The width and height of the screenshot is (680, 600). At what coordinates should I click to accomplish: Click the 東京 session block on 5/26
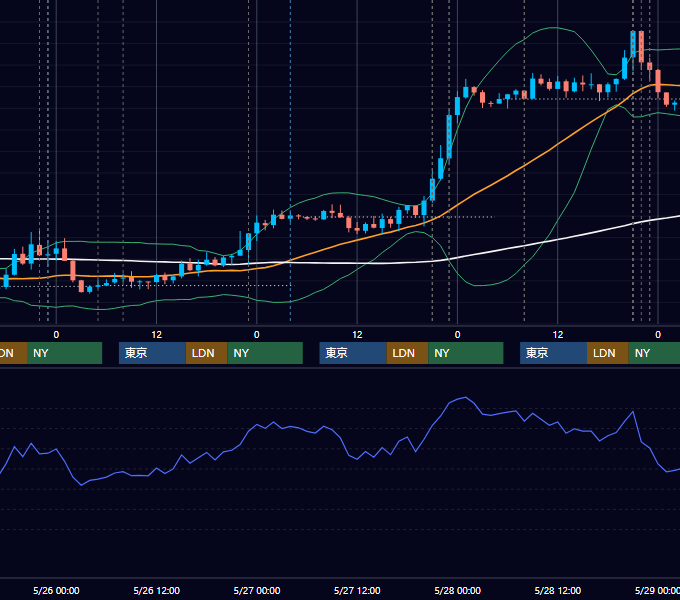pos(152,353)
